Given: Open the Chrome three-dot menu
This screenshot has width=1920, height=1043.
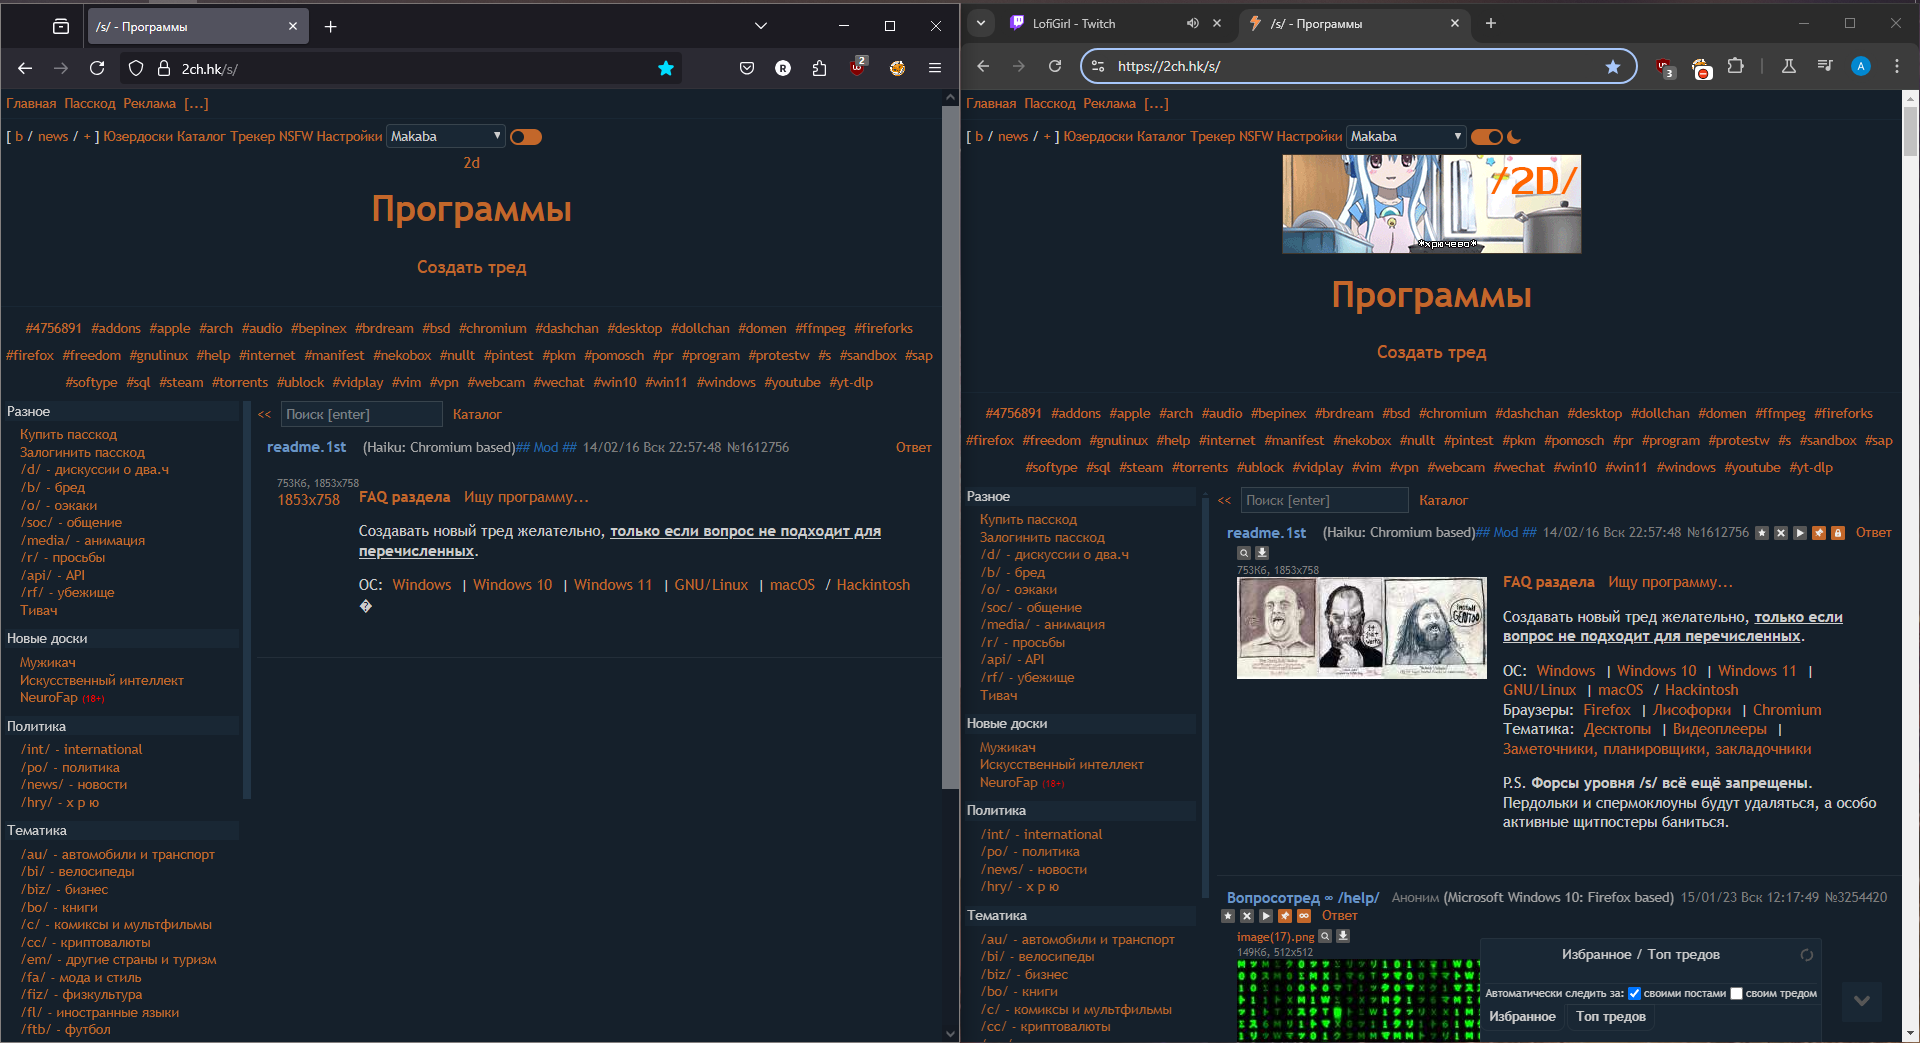Looking at the screenshot, I should tap(1897, 66).
